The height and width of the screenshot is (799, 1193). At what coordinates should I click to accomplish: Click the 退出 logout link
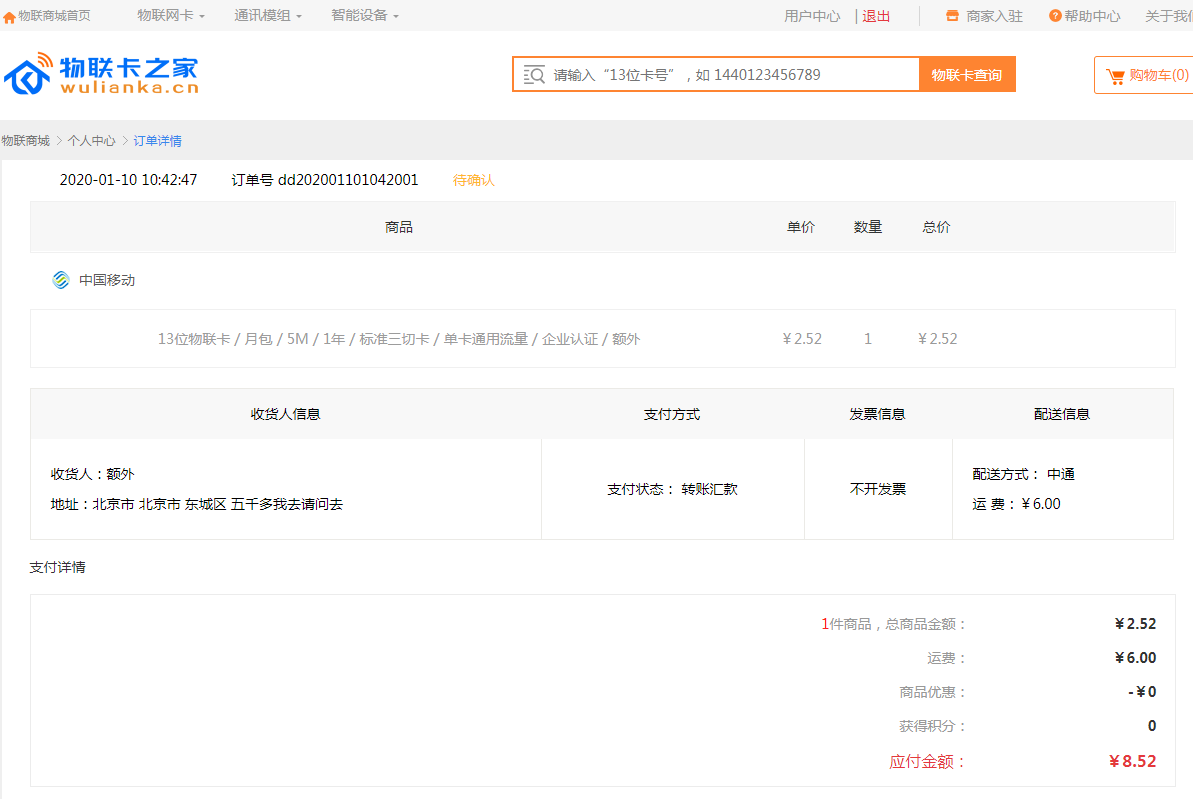coord(876,16)
